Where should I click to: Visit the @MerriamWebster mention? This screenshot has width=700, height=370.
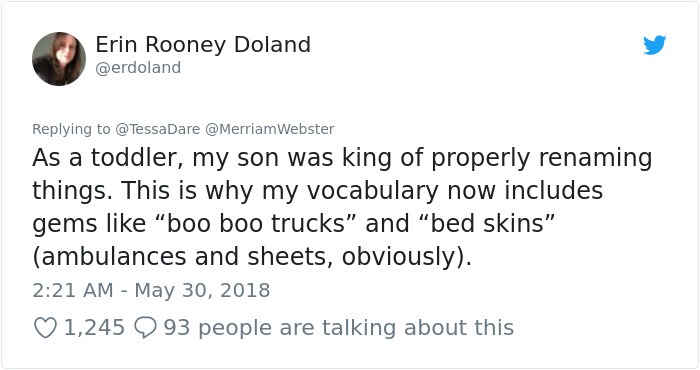point(270,129)
